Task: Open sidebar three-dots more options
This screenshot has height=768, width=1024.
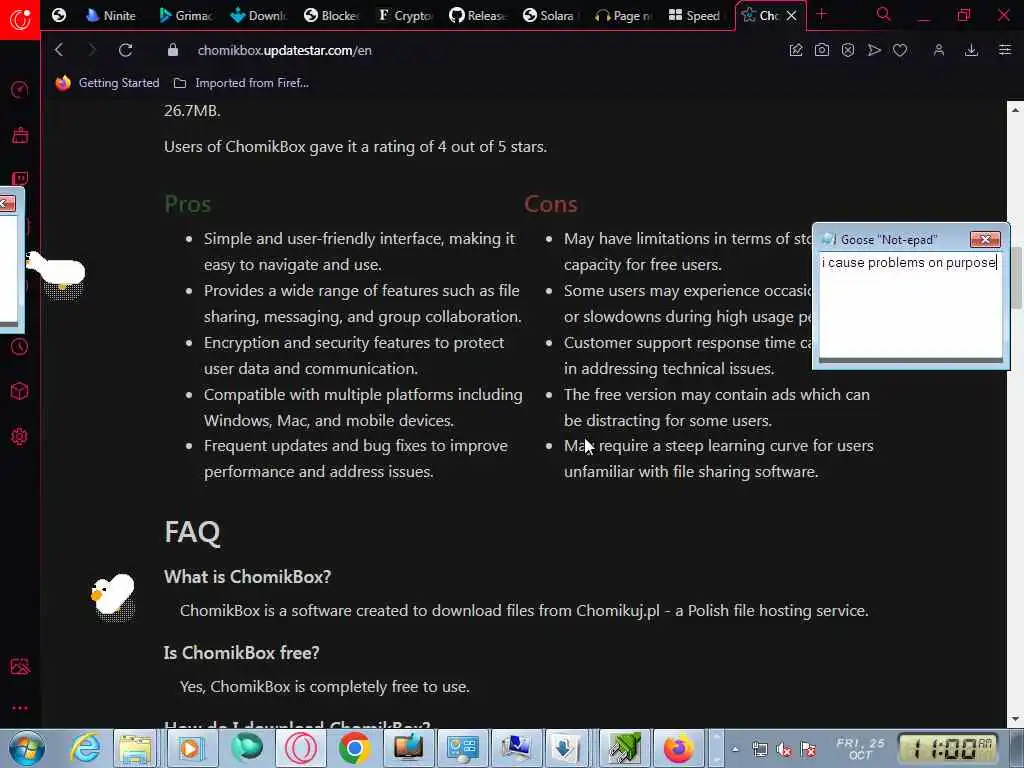Action: 20,708
